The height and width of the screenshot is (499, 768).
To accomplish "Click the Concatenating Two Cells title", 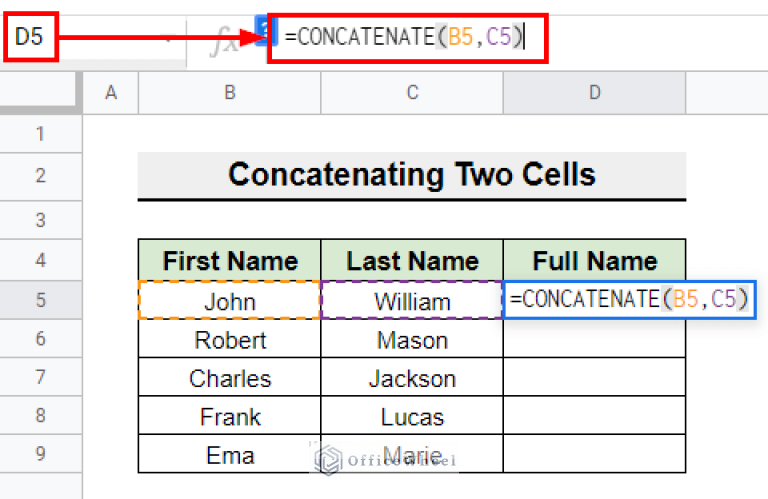I will (412, 175).
